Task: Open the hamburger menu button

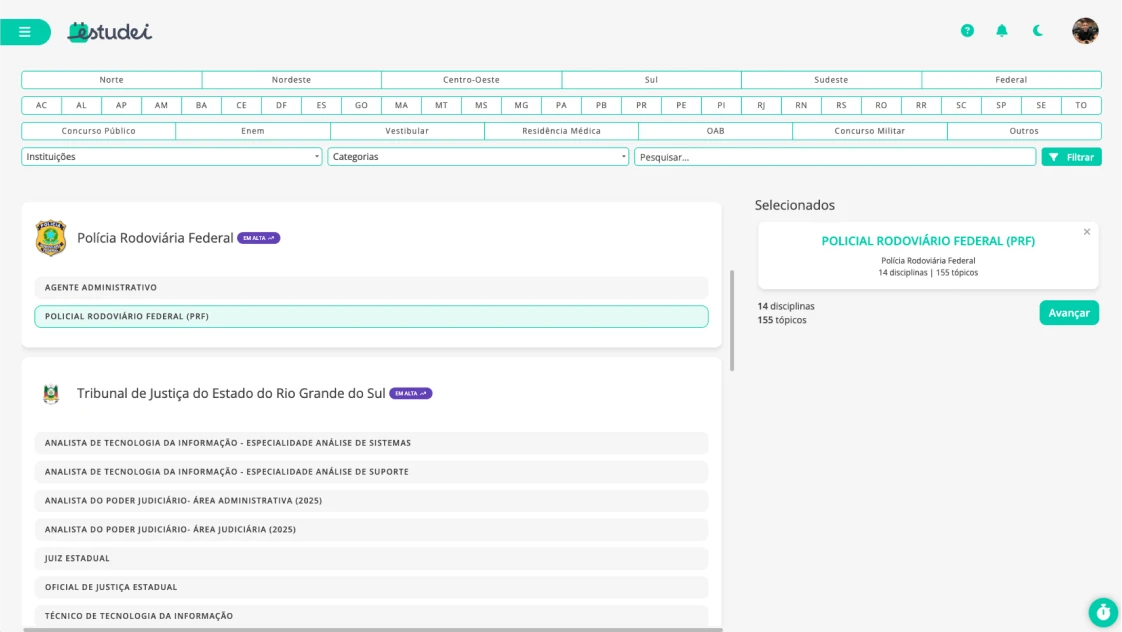Action: [25, 31]
